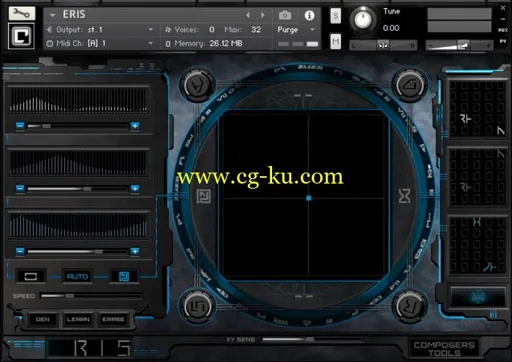Open the info icon in the header
This screenshot has width=512, height=362.
click(x=309, y=15)
